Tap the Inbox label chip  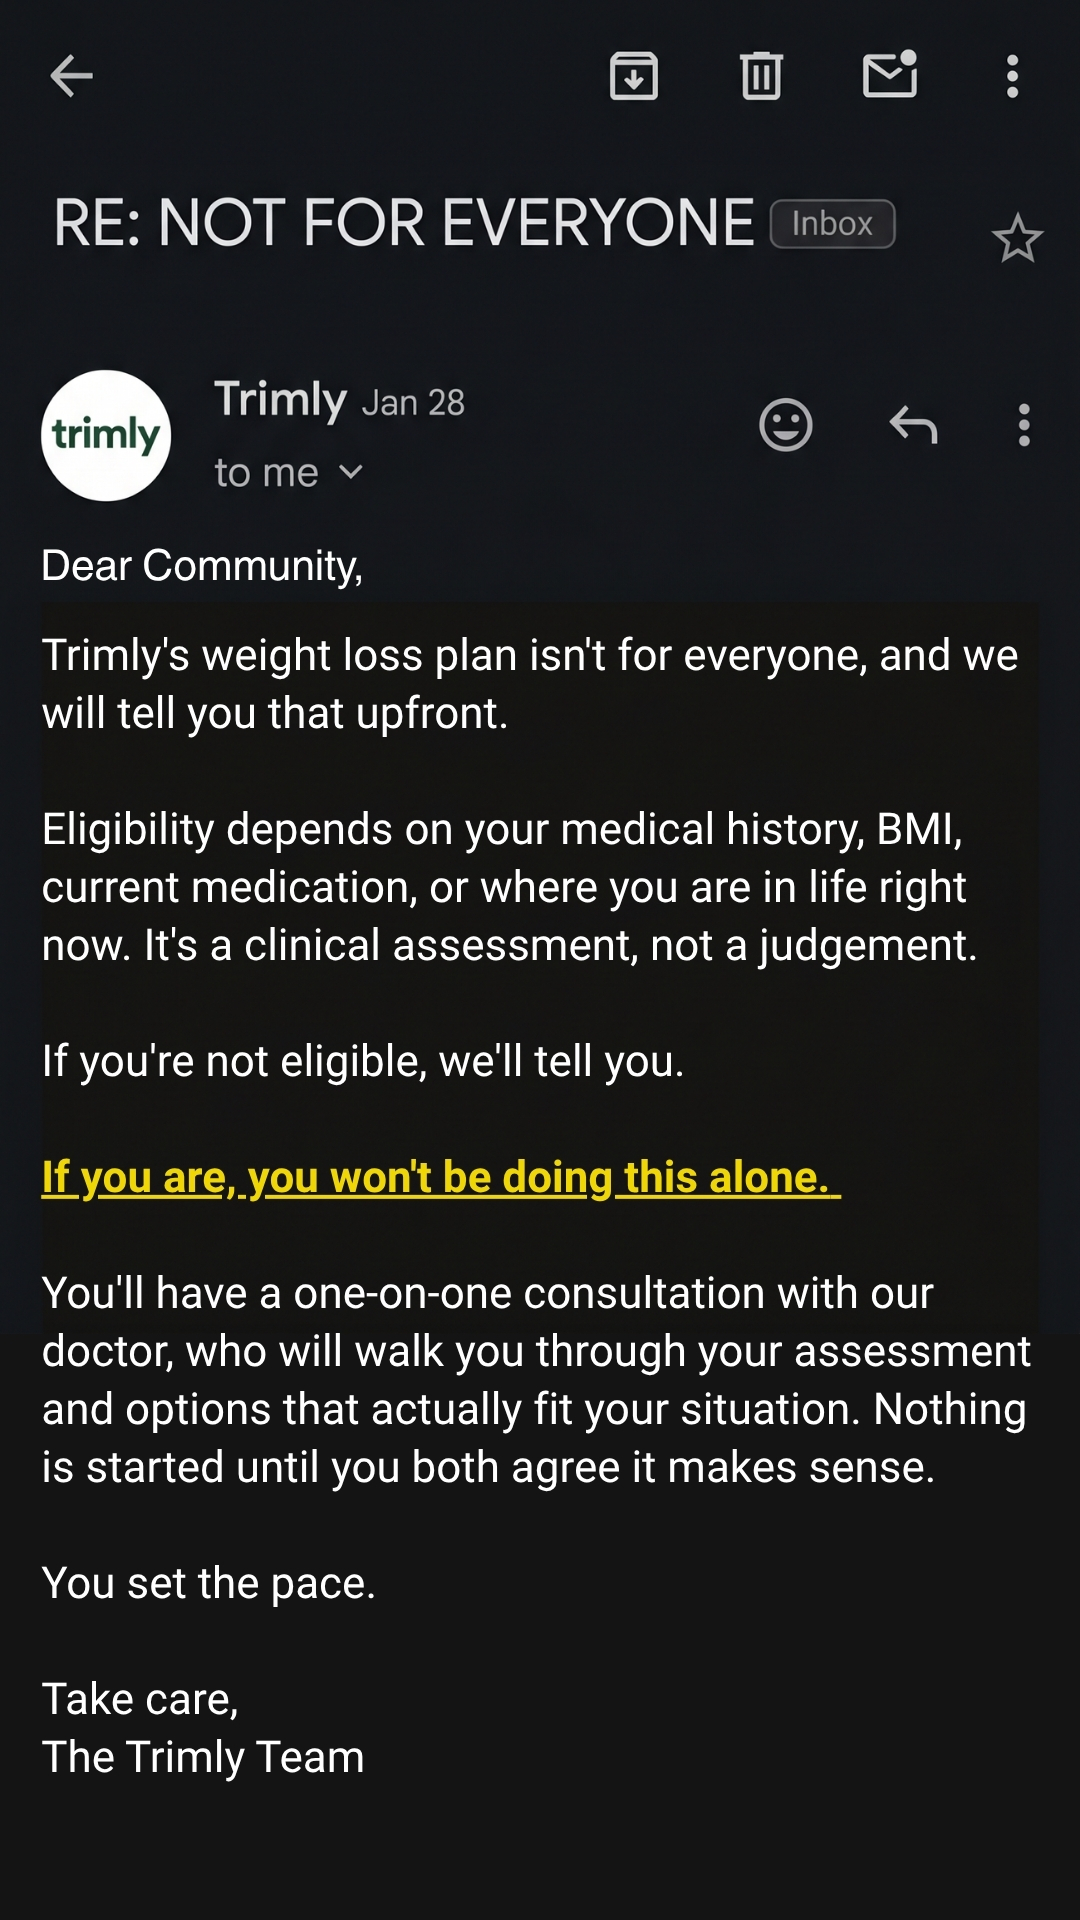point(832,223)
